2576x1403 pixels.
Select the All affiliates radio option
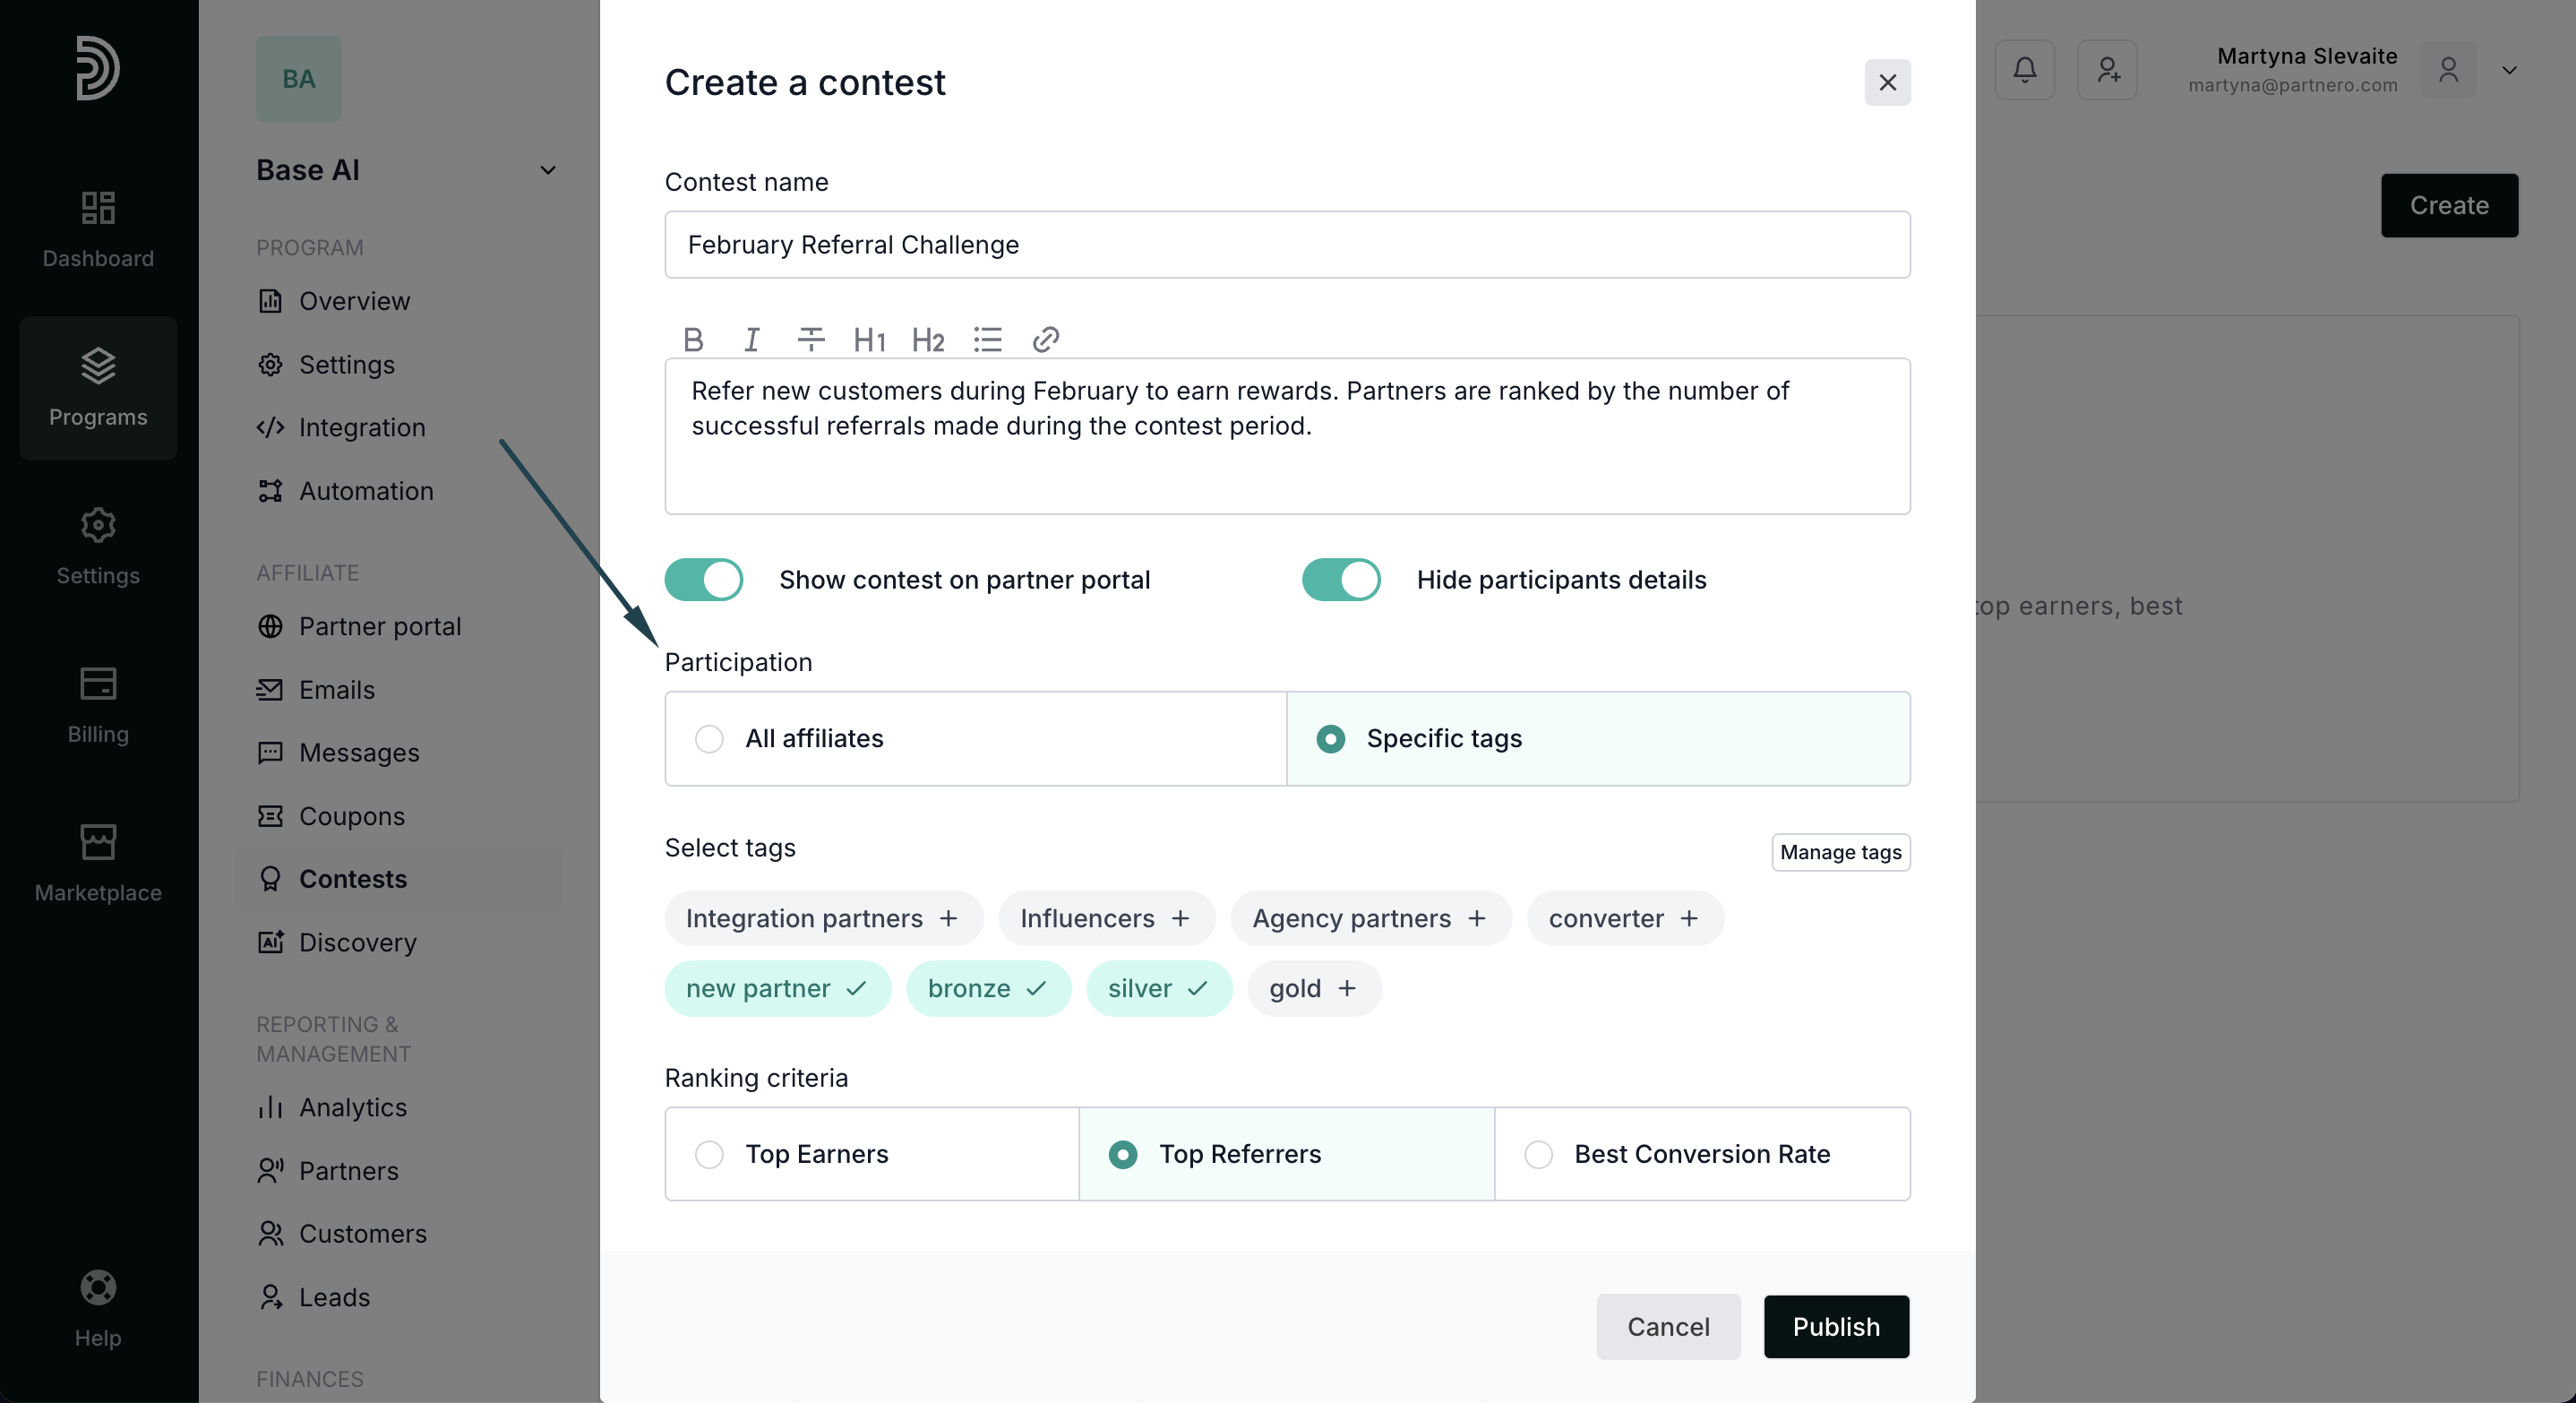709,739
